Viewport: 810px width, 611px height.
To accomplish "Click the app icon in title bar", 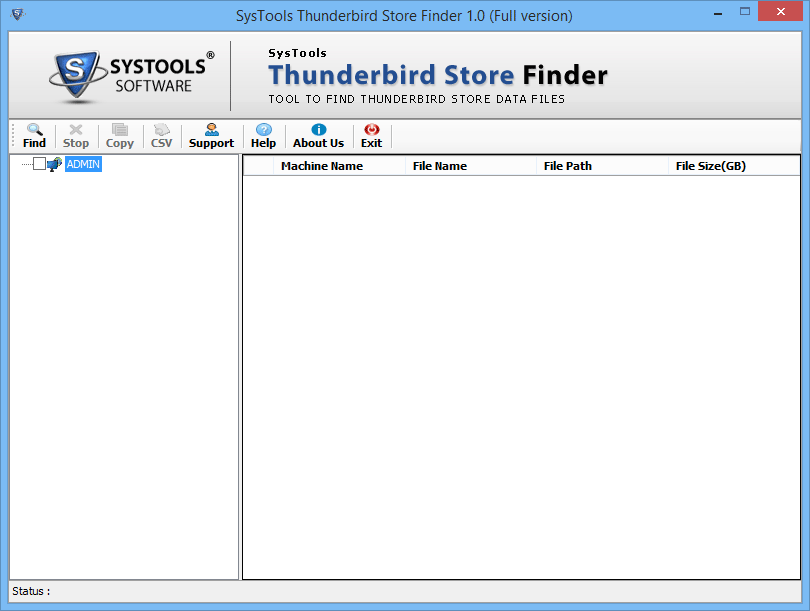I will pos(18,14).
